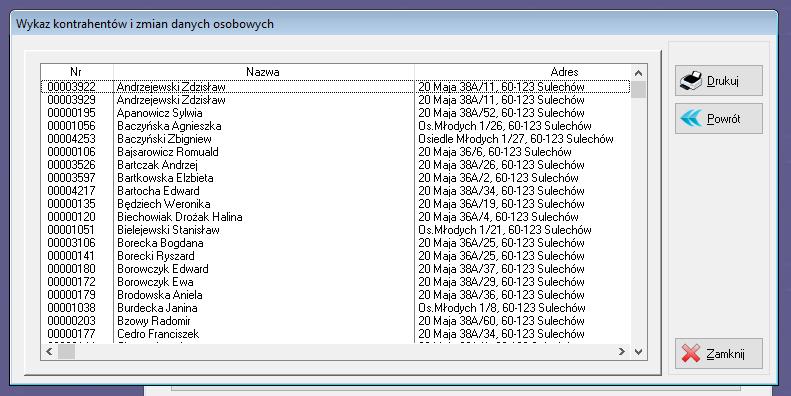Viewport: 791px width, 396px height.
Task: Click number cell 00000177
Action: (x=71, y=334)
